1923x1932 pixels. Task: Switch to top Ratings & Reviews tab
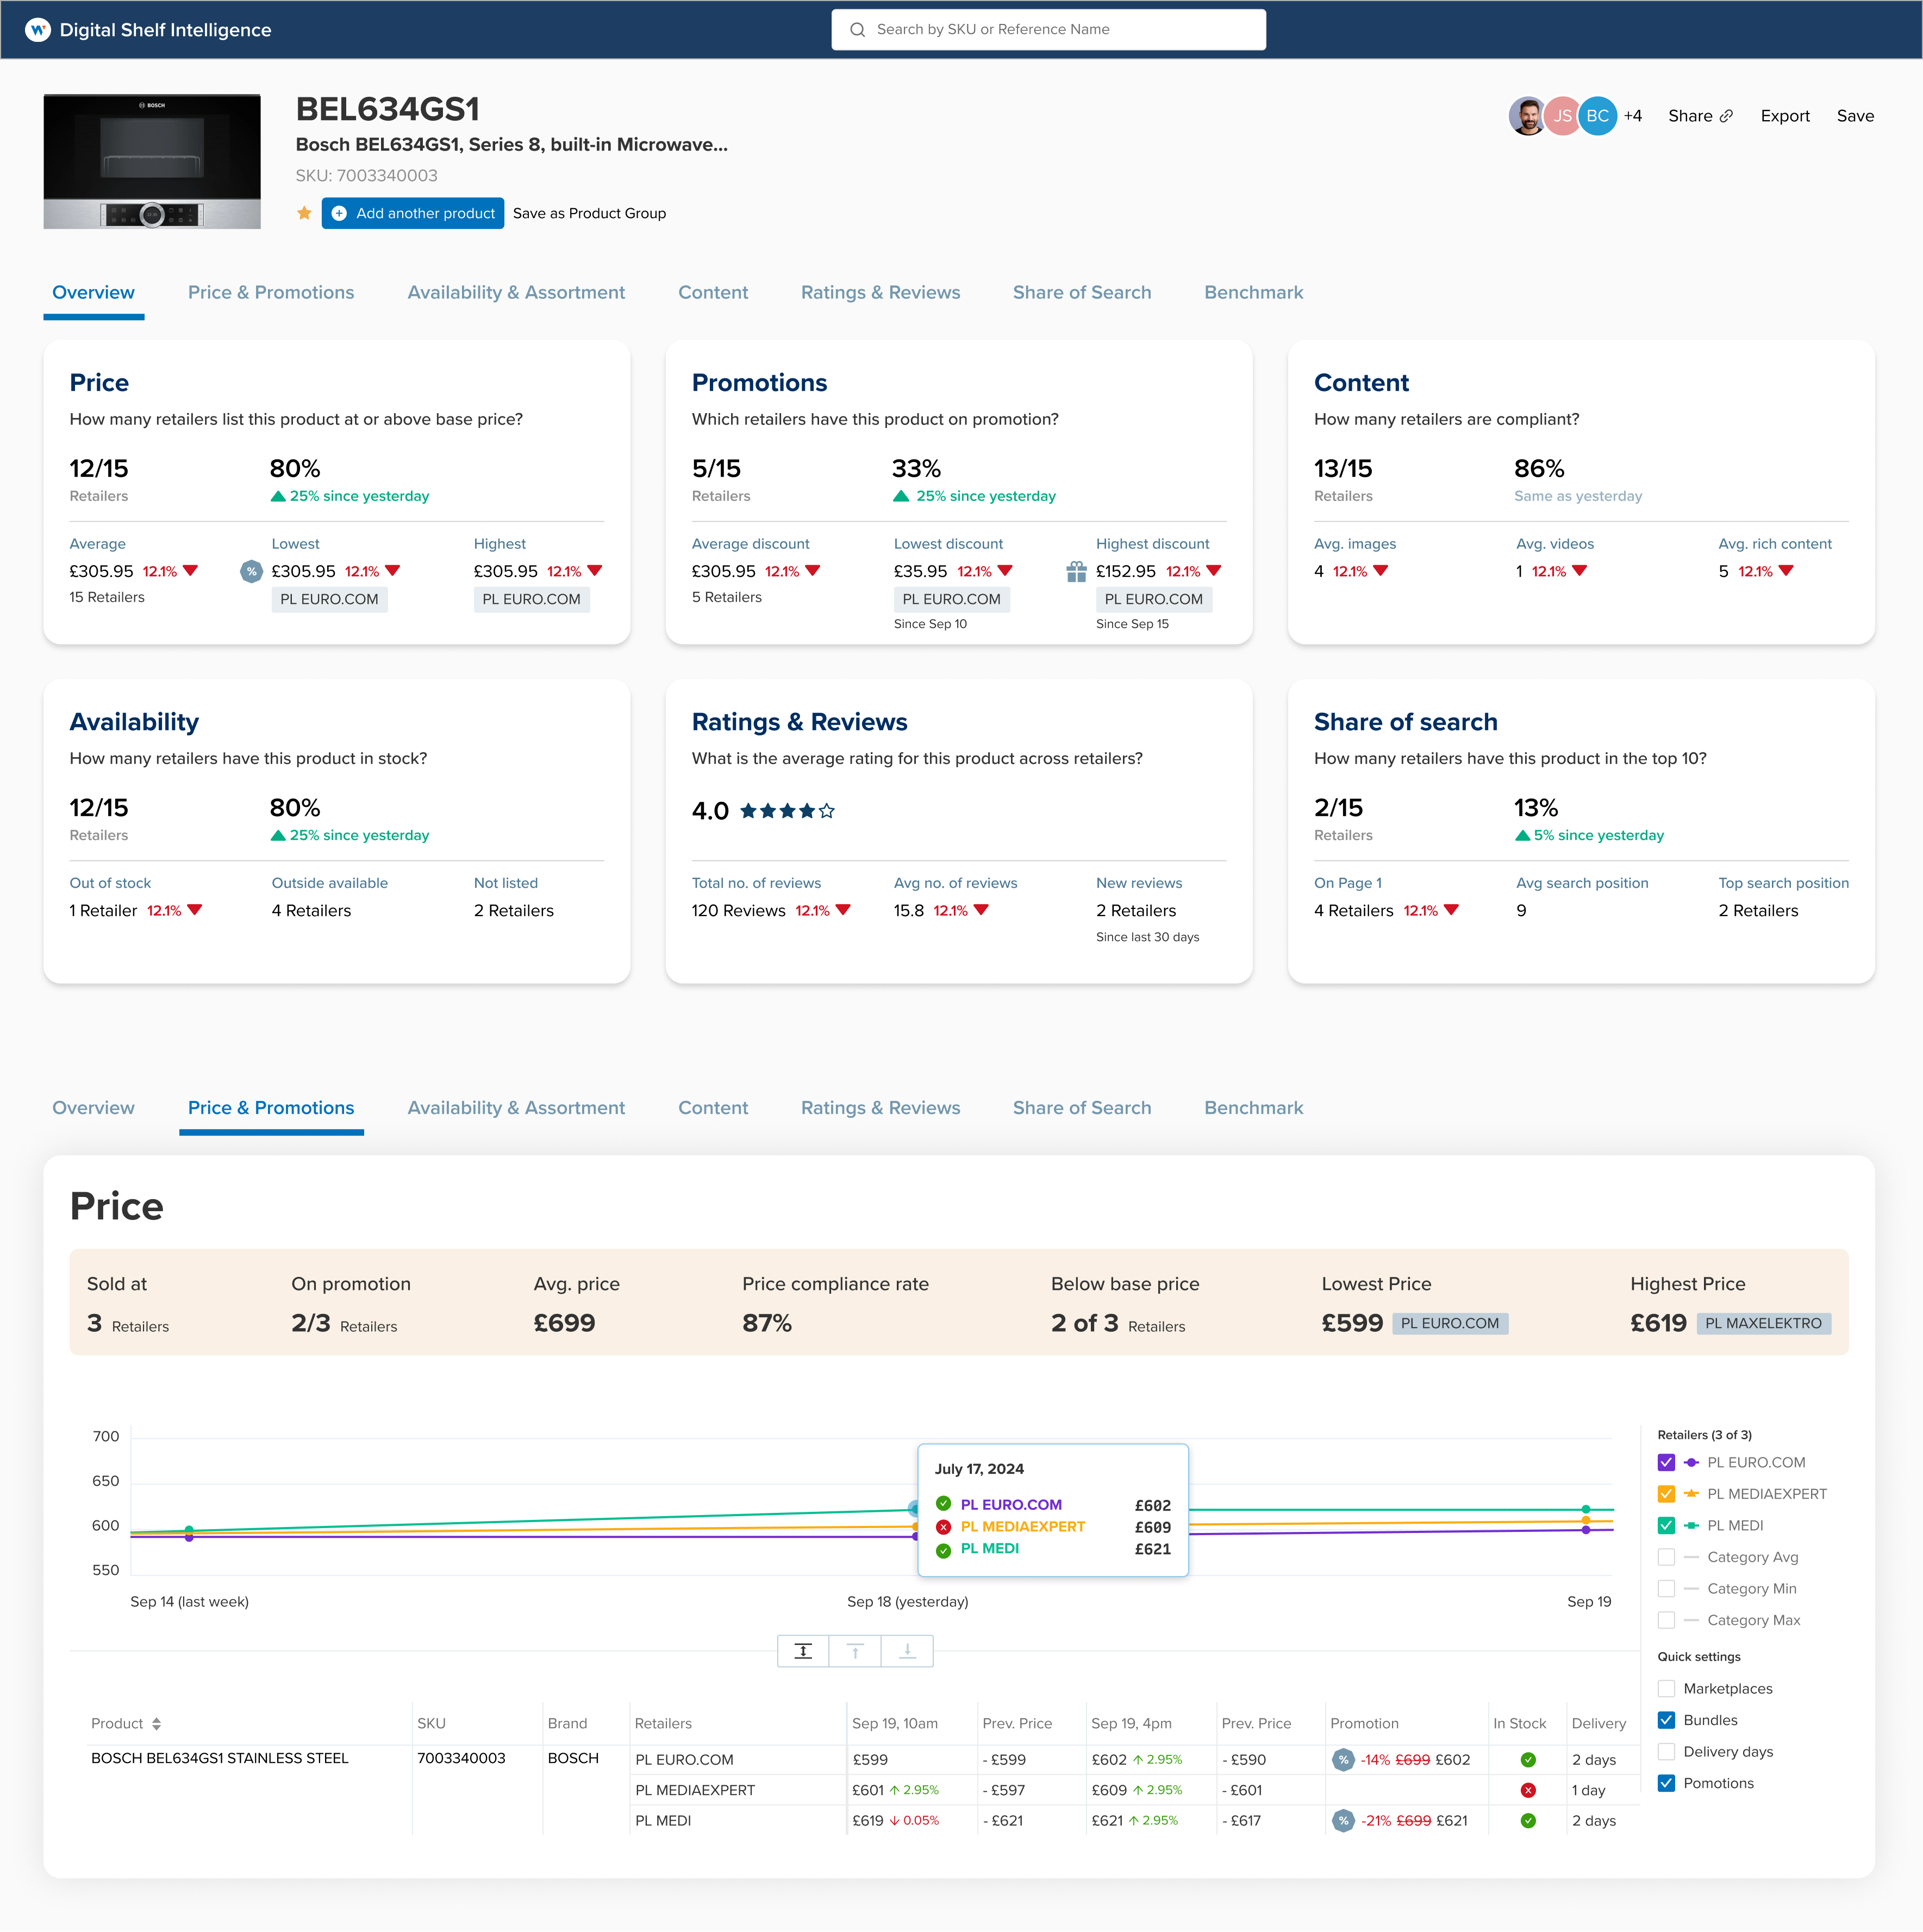point(880,292)
